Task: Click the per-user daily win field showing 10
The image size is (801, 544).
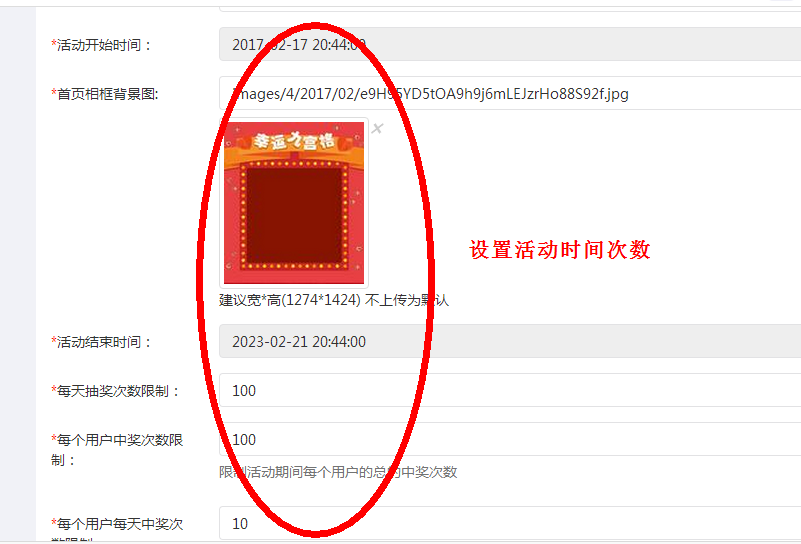Action: click(x=510, y=523)
